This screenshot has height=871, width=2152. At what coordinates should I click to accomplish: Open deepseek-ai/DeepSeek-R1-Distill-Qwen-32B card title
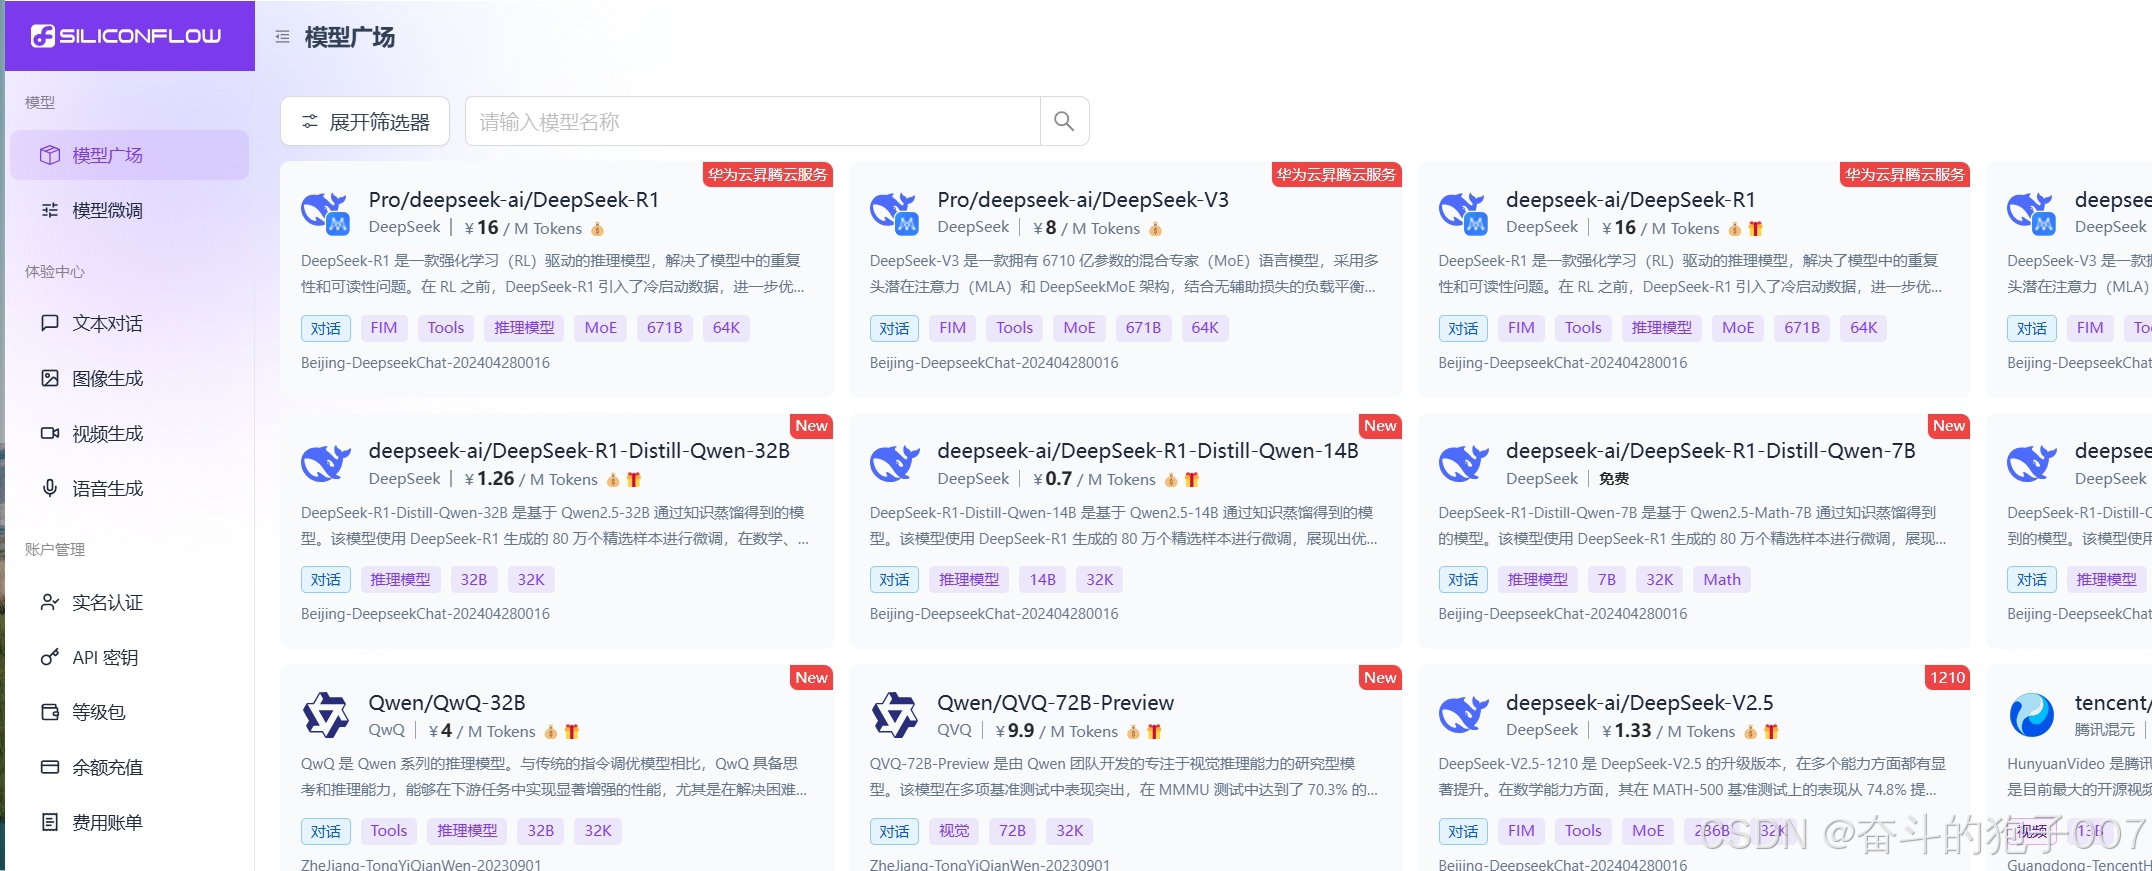579,451
